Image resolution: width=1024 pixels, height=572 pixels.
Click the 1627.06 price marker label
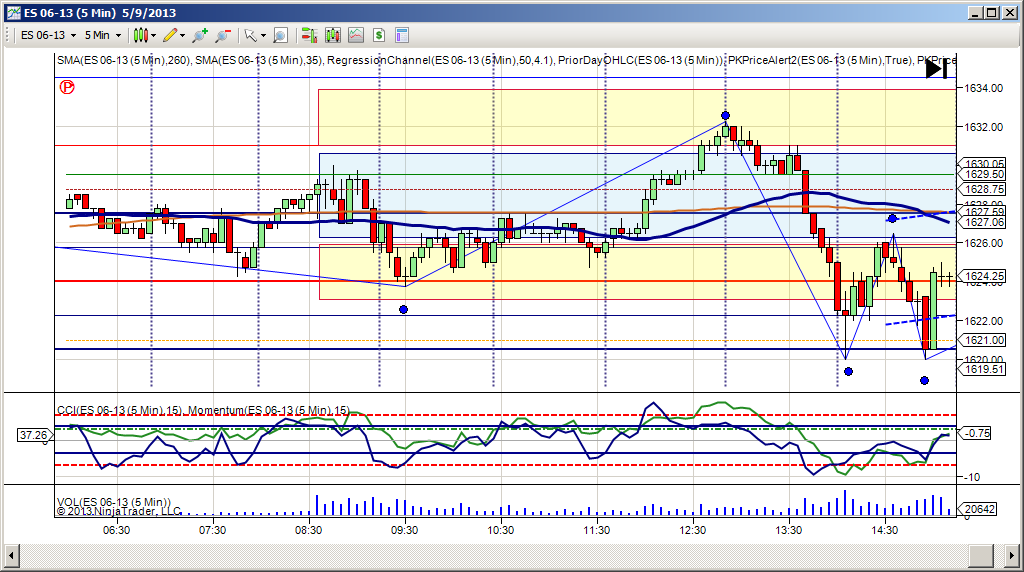point(982,222)
